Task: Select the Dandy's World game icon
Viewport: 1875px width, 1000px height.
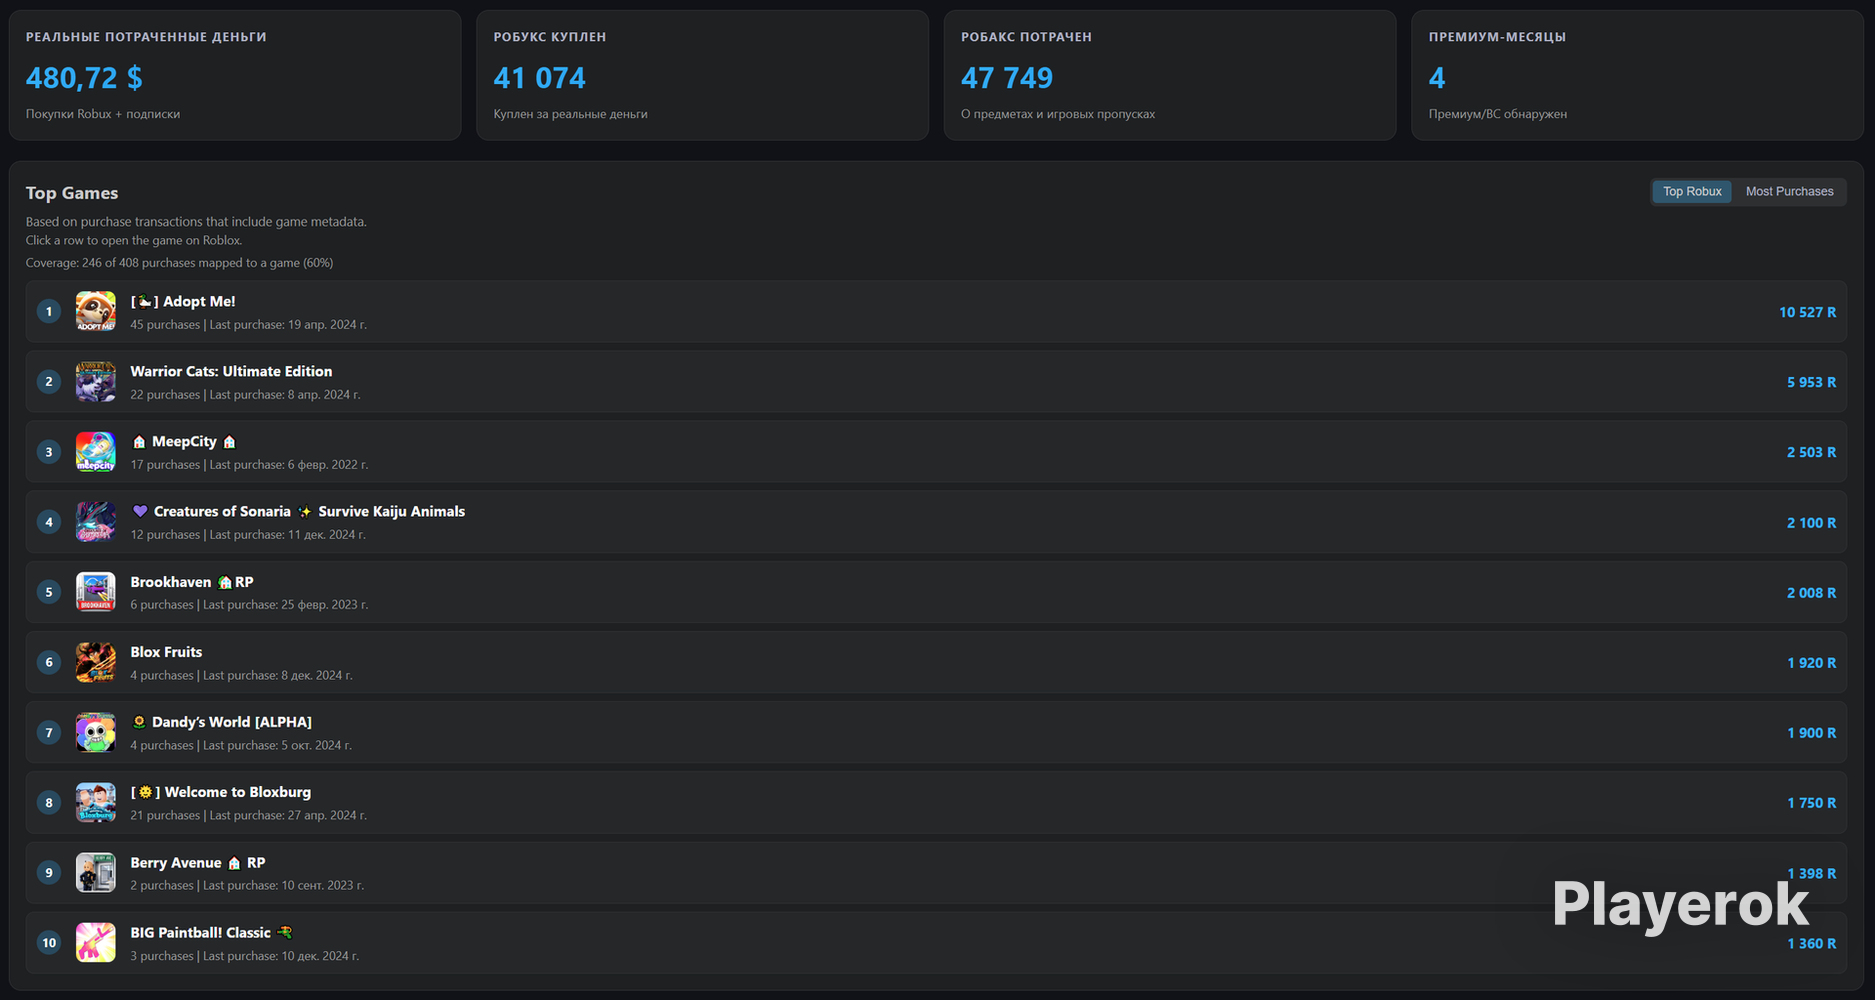Action: click(x=96, y=732)
